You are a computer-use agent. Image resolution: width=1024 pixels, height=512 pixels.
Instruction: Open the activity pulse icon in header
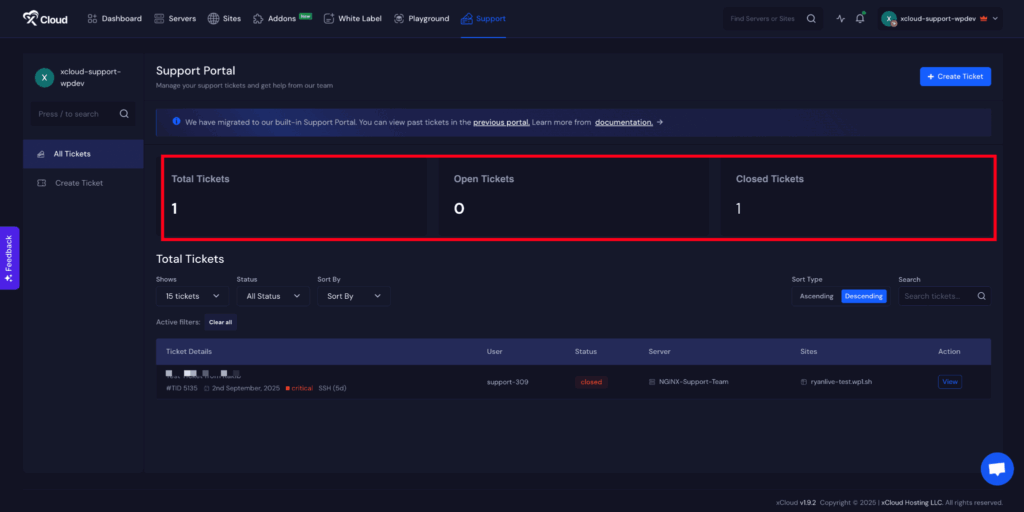tap(840, 18)
